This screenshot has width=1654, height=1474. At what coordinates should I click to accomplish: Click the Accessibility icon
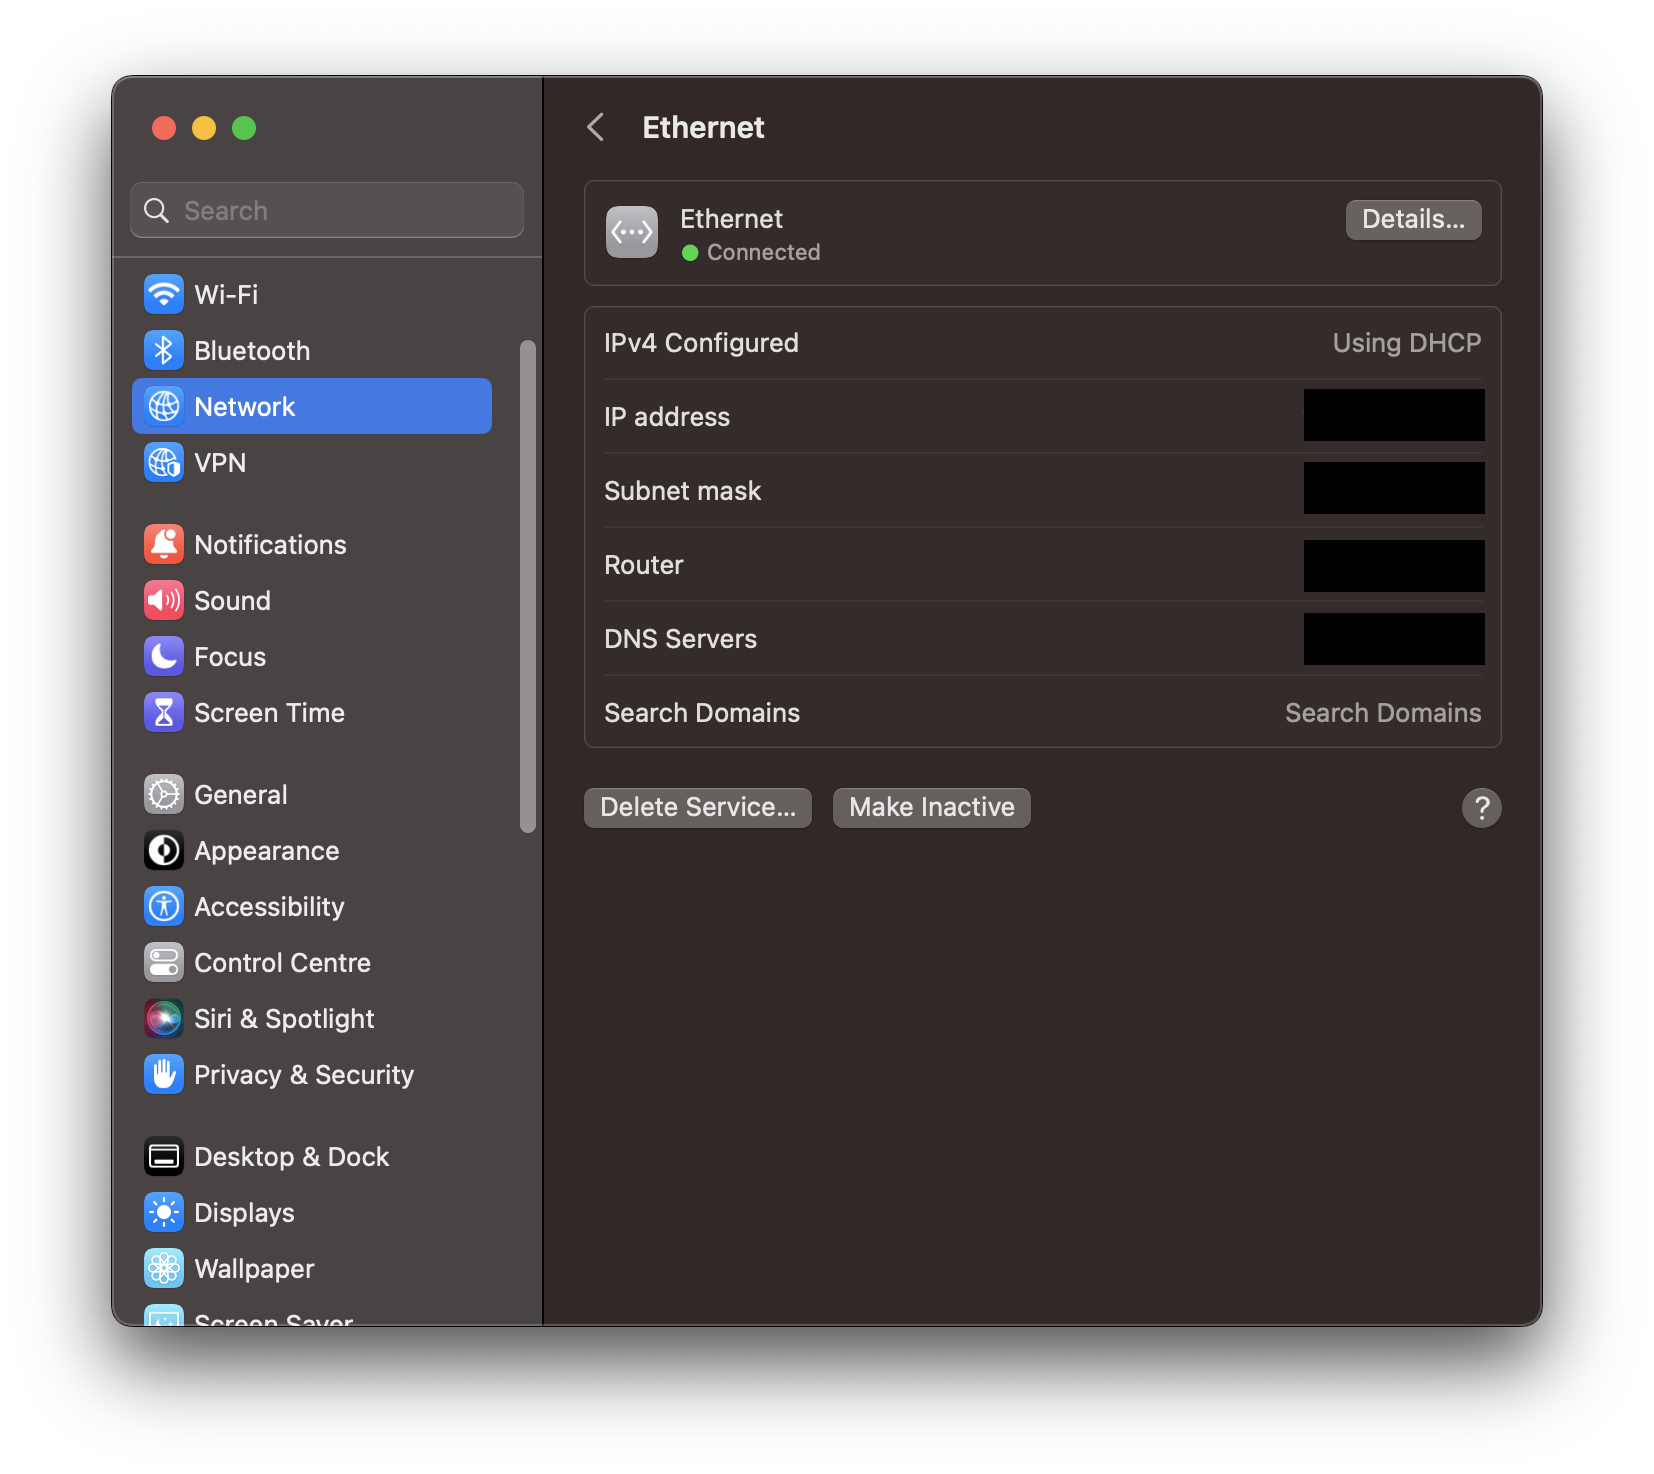[164, 906]
